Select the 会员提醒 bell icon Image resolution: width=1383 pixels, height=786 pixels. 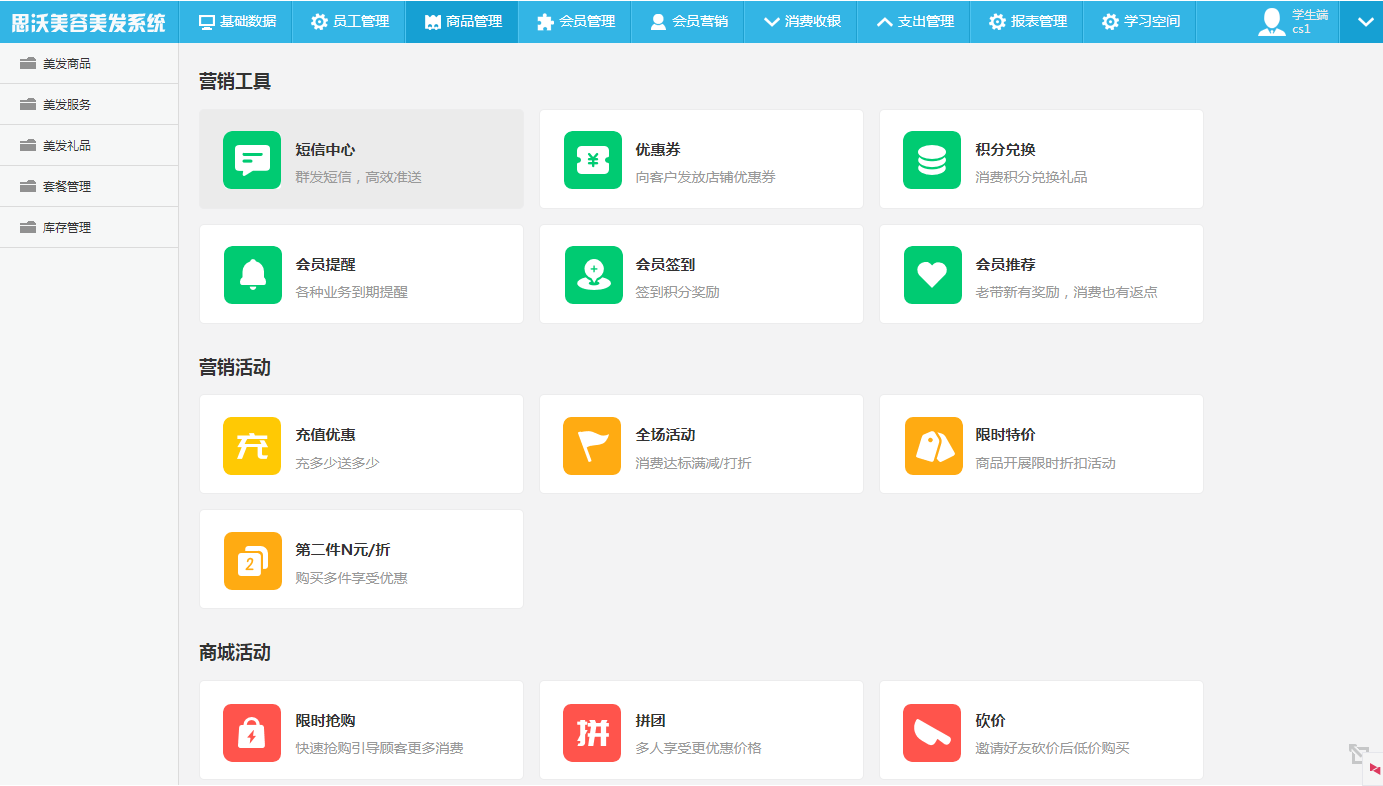(x=252, y=275)
